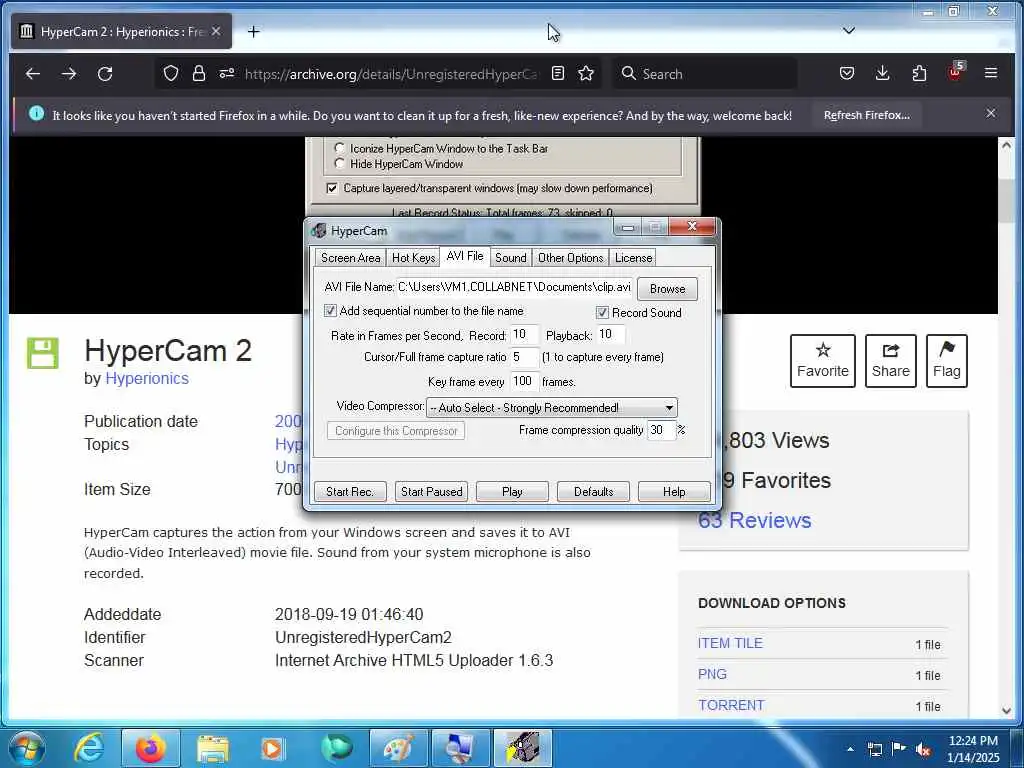1024x768 pixels.
Task: Switch to HyperCam Screen Area tab
Action: click(350, 258)
